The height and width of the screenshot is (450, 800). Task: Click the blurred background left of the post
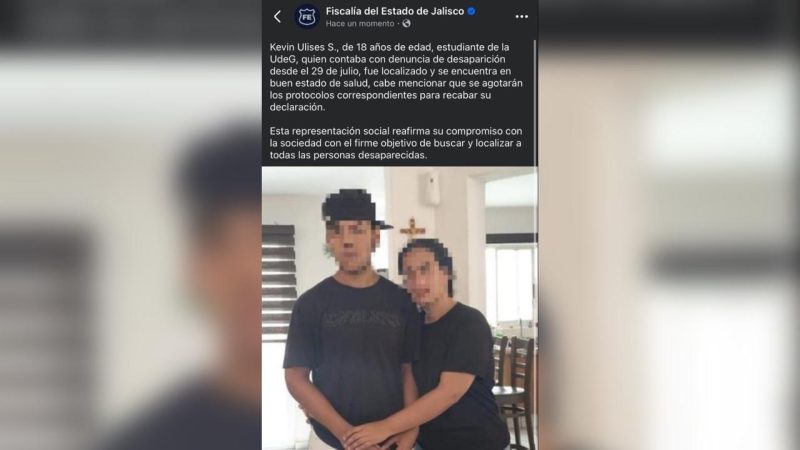[131, 225]
